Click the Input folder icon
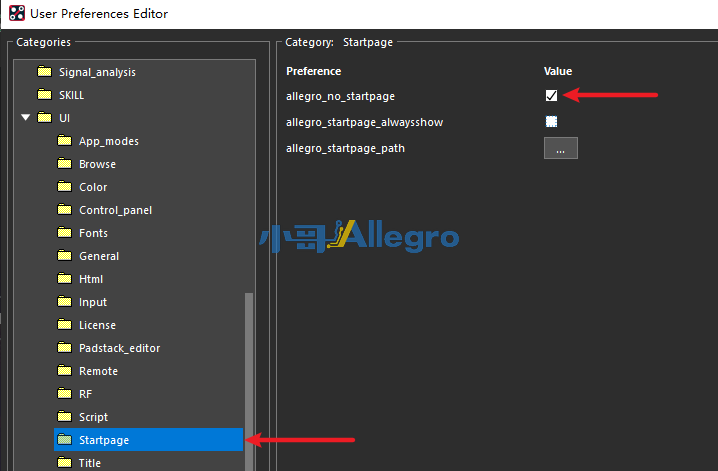 point(65,302)
